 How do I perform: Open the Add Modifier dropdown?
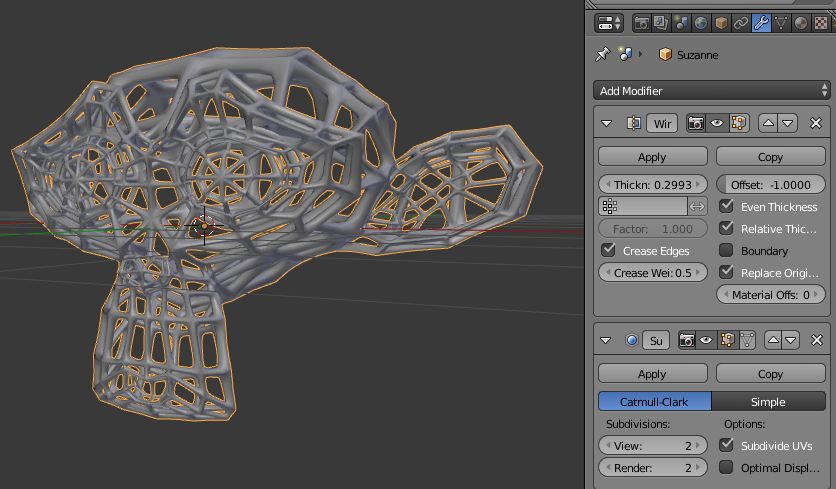pyautogui.click(x=711, y=91)
